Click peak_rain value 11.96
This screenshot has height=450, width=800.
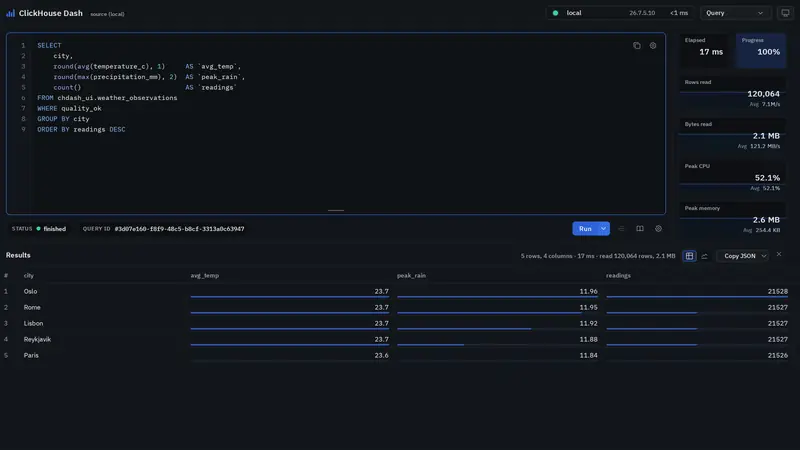[x=588, y=291]
